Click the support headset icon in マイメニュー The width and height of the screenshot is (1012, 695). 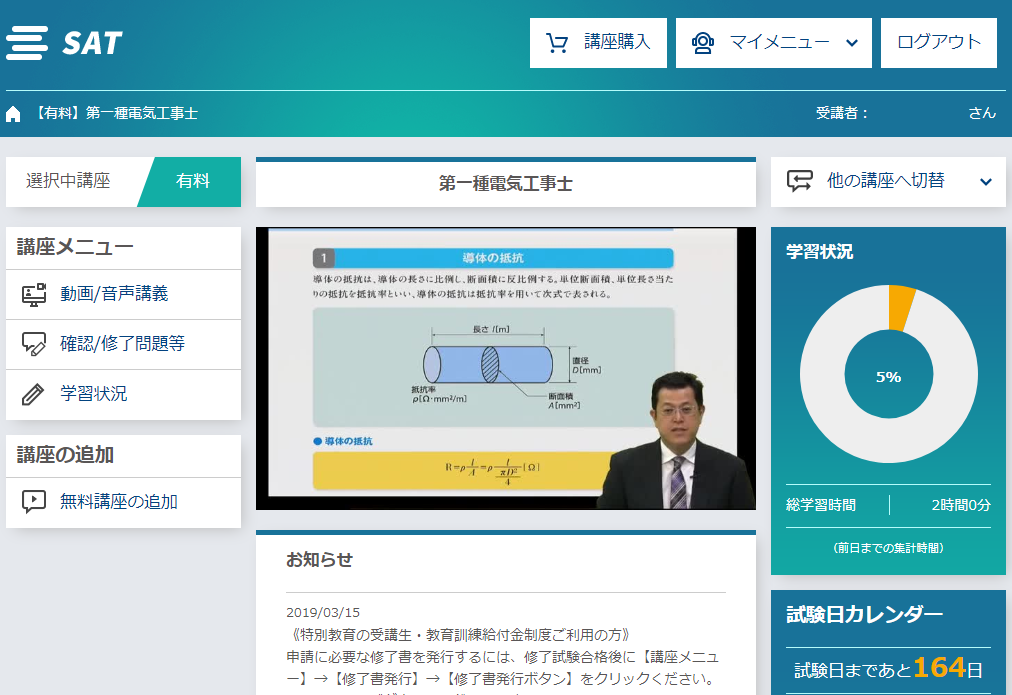coord(703,43)
